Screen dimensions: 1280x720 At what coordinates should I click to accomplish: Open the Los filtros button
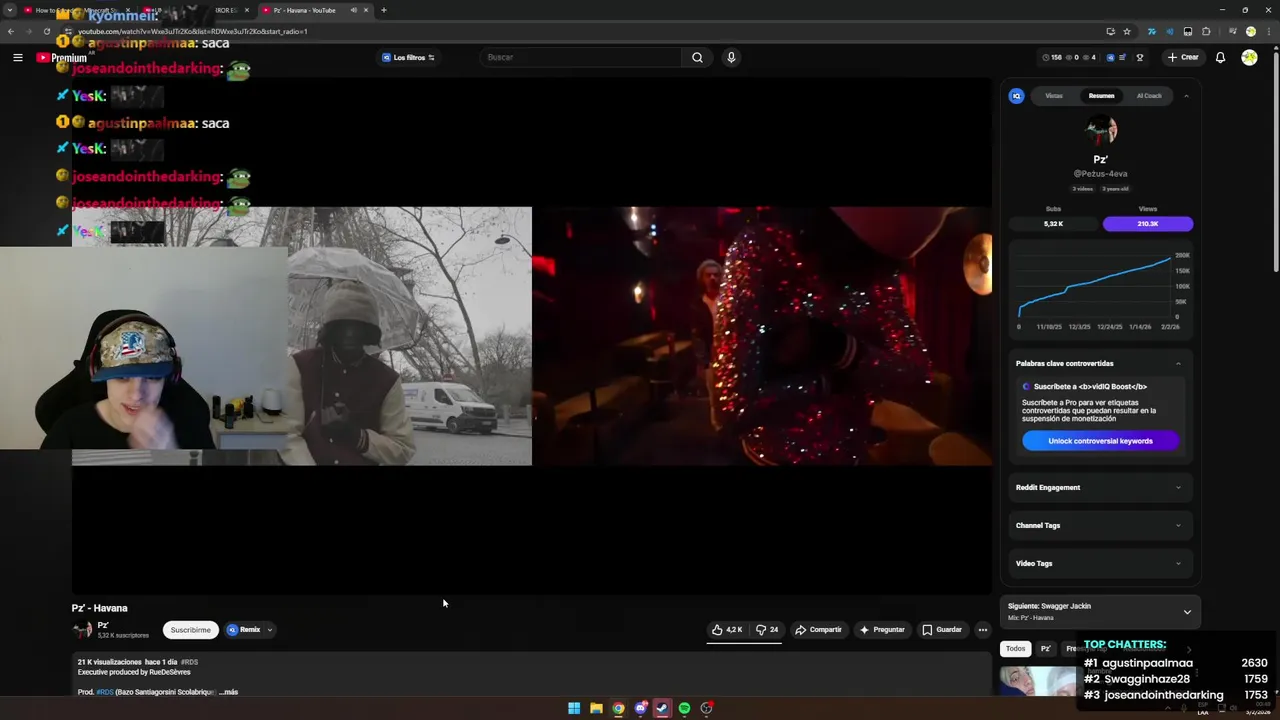tap(408, 57)
